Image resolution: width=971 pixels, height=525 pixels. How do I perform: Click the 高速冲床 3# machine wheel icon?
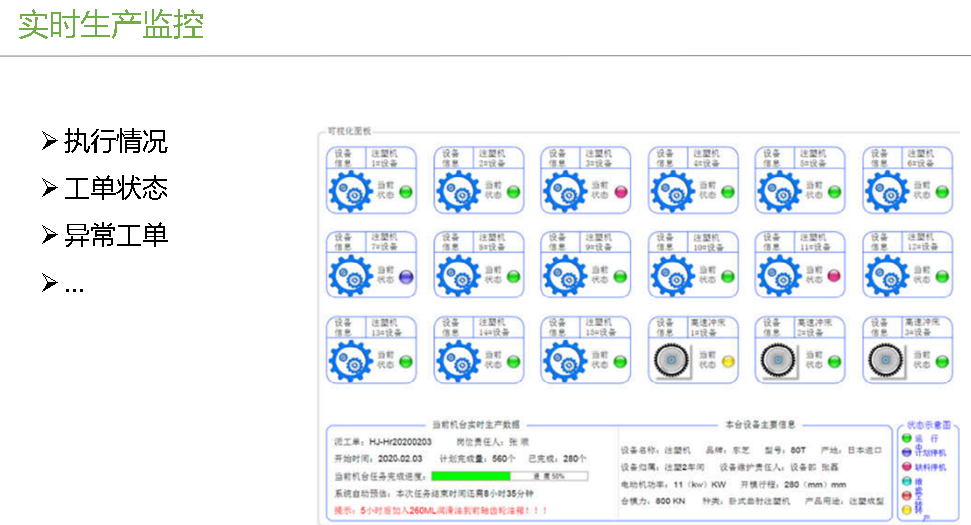coord(887,359)
